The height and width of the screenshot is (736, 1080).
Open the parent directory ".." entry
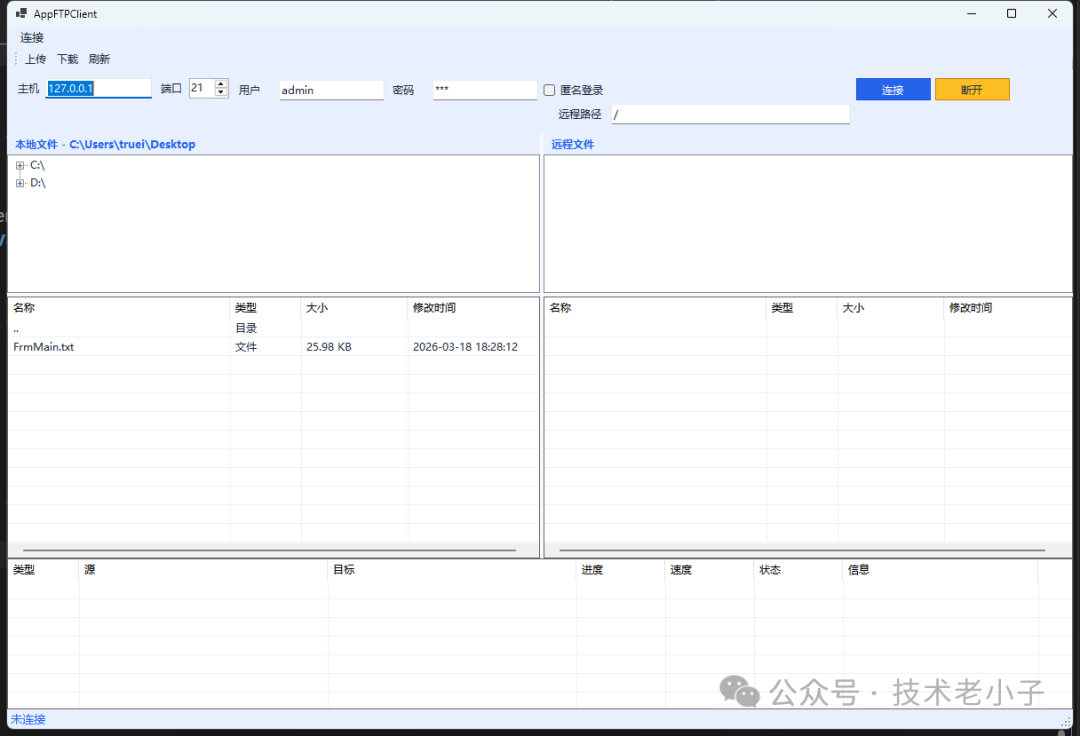tap(17, 328)
